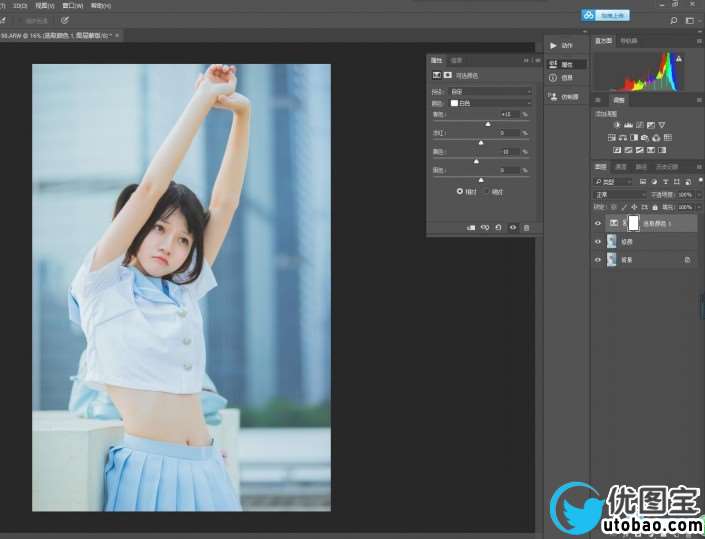Open the layer blend mode dropdown
Viewport: 705px width, 539px height.
(620, 194)
